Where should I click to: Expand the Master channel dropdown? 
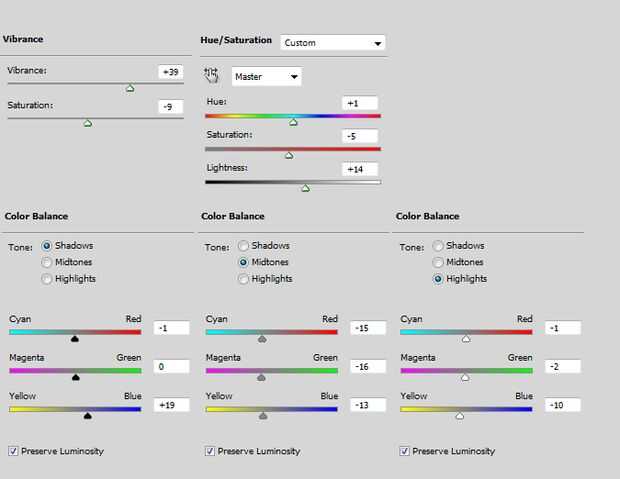[266, 77]
